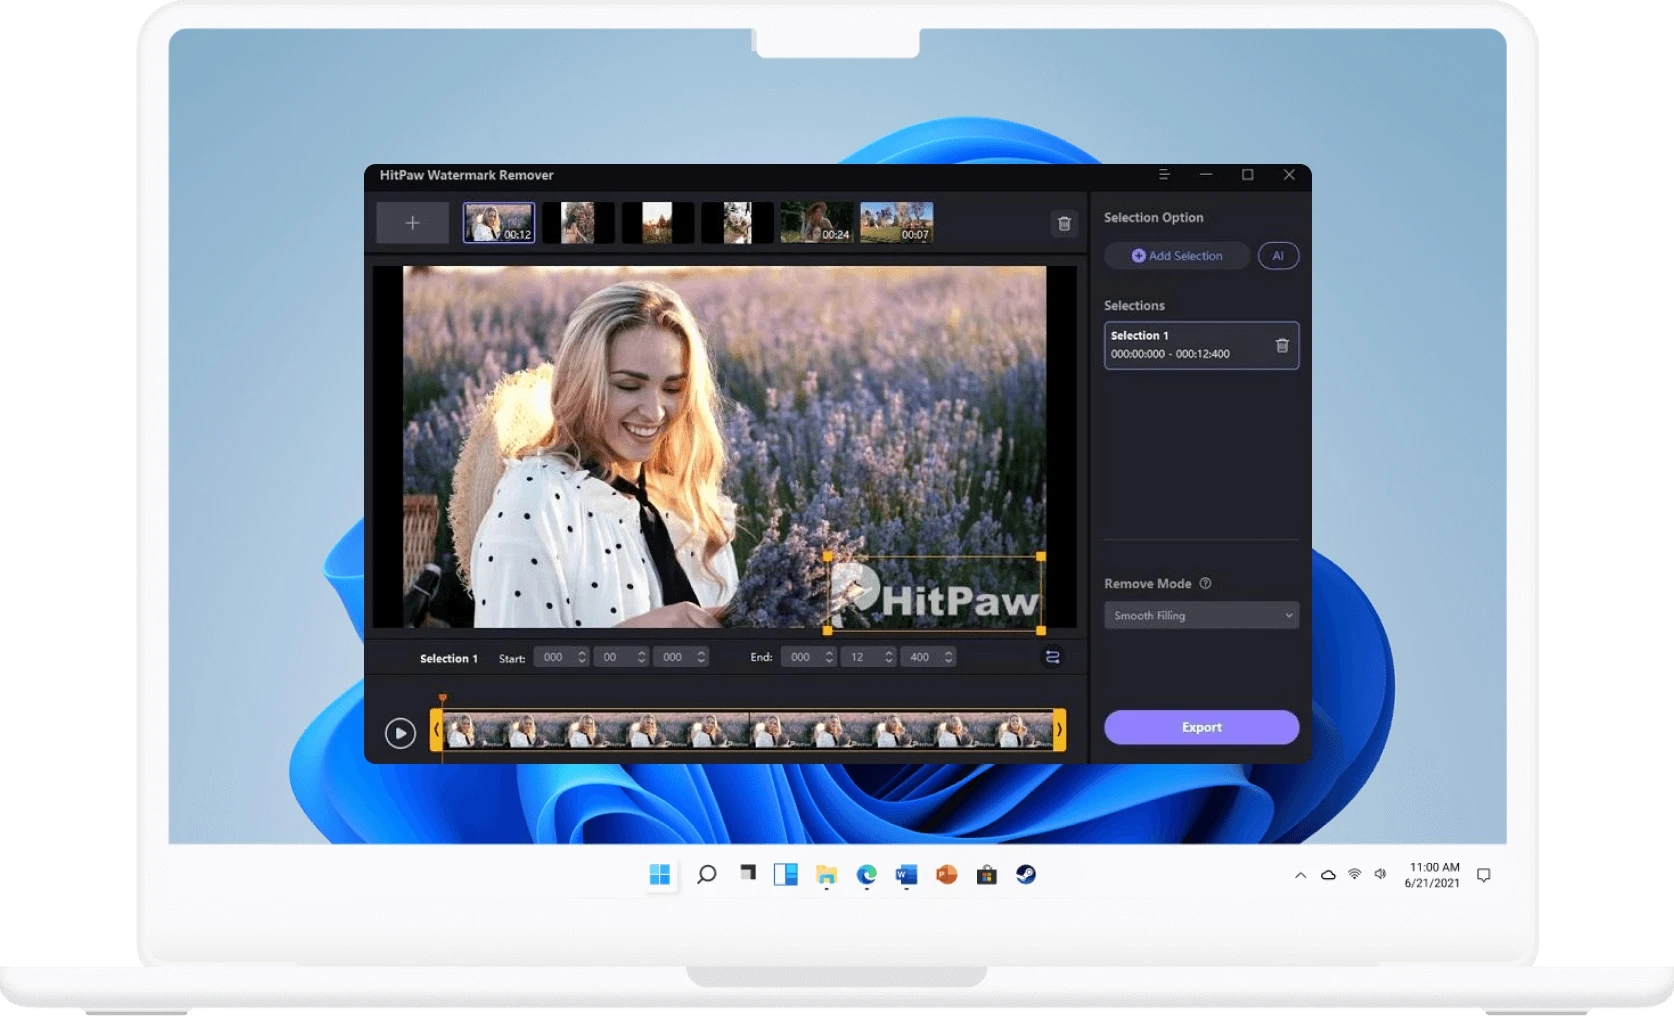Image resolution: width=1674 pixels, height=1016 pixels.
Task: Open Steam from the taskbar
Action: (1026, 875)
